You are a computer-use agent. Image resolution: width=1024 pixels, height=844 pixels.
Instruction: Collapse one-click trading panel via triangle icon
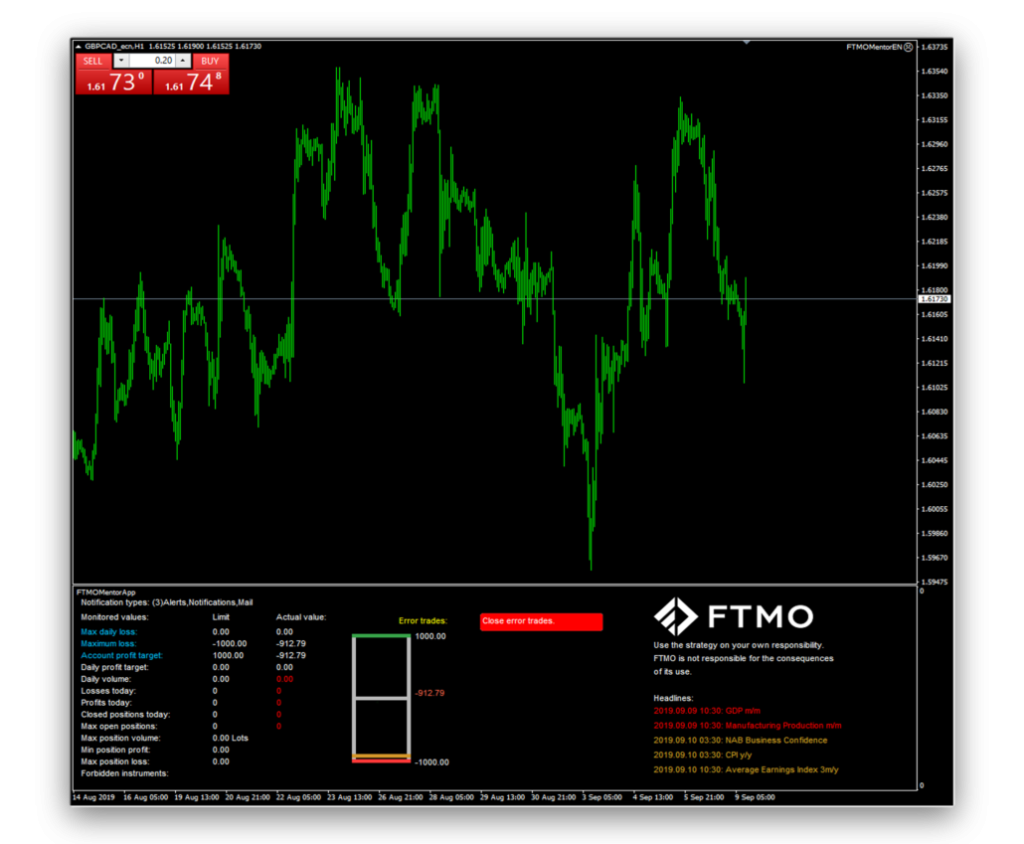[79, 47]
